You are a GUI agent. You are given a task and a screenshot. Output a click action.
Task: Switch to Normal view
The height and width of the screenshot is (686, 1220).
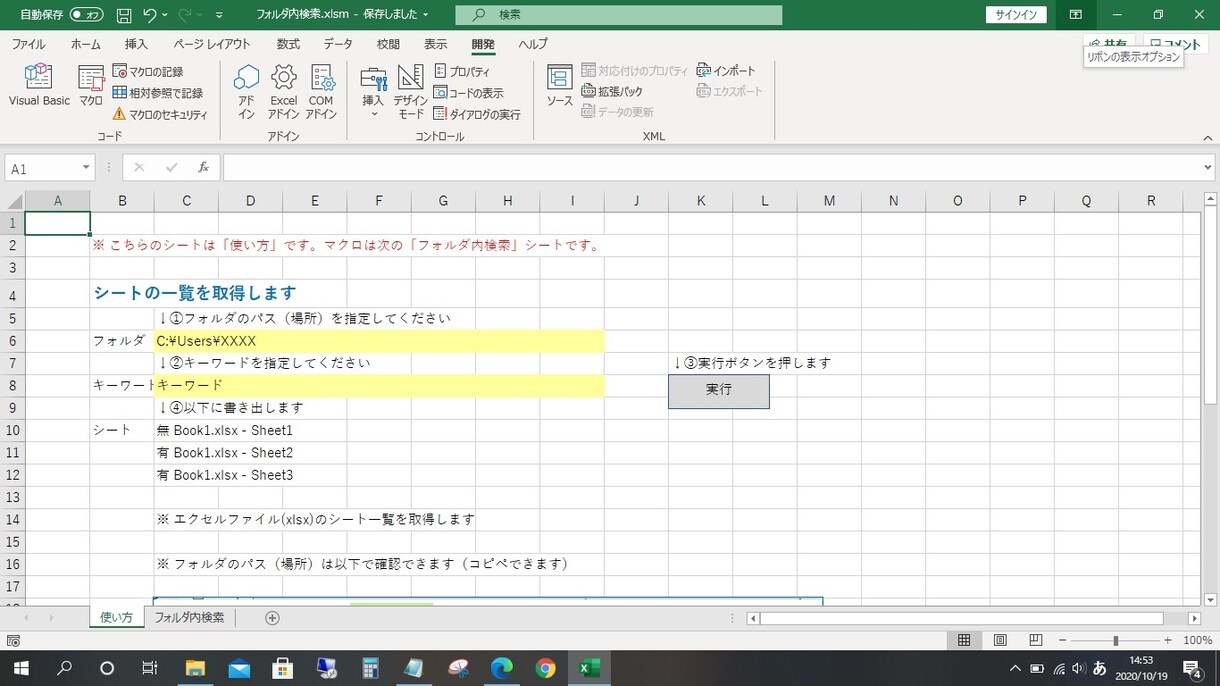pos(964,640)
